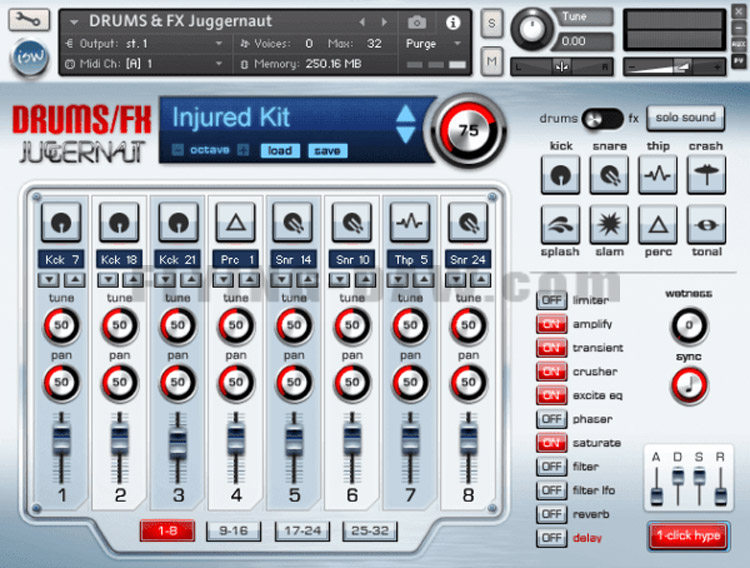Click channel 7 thip waveform pad

(410, 222)
